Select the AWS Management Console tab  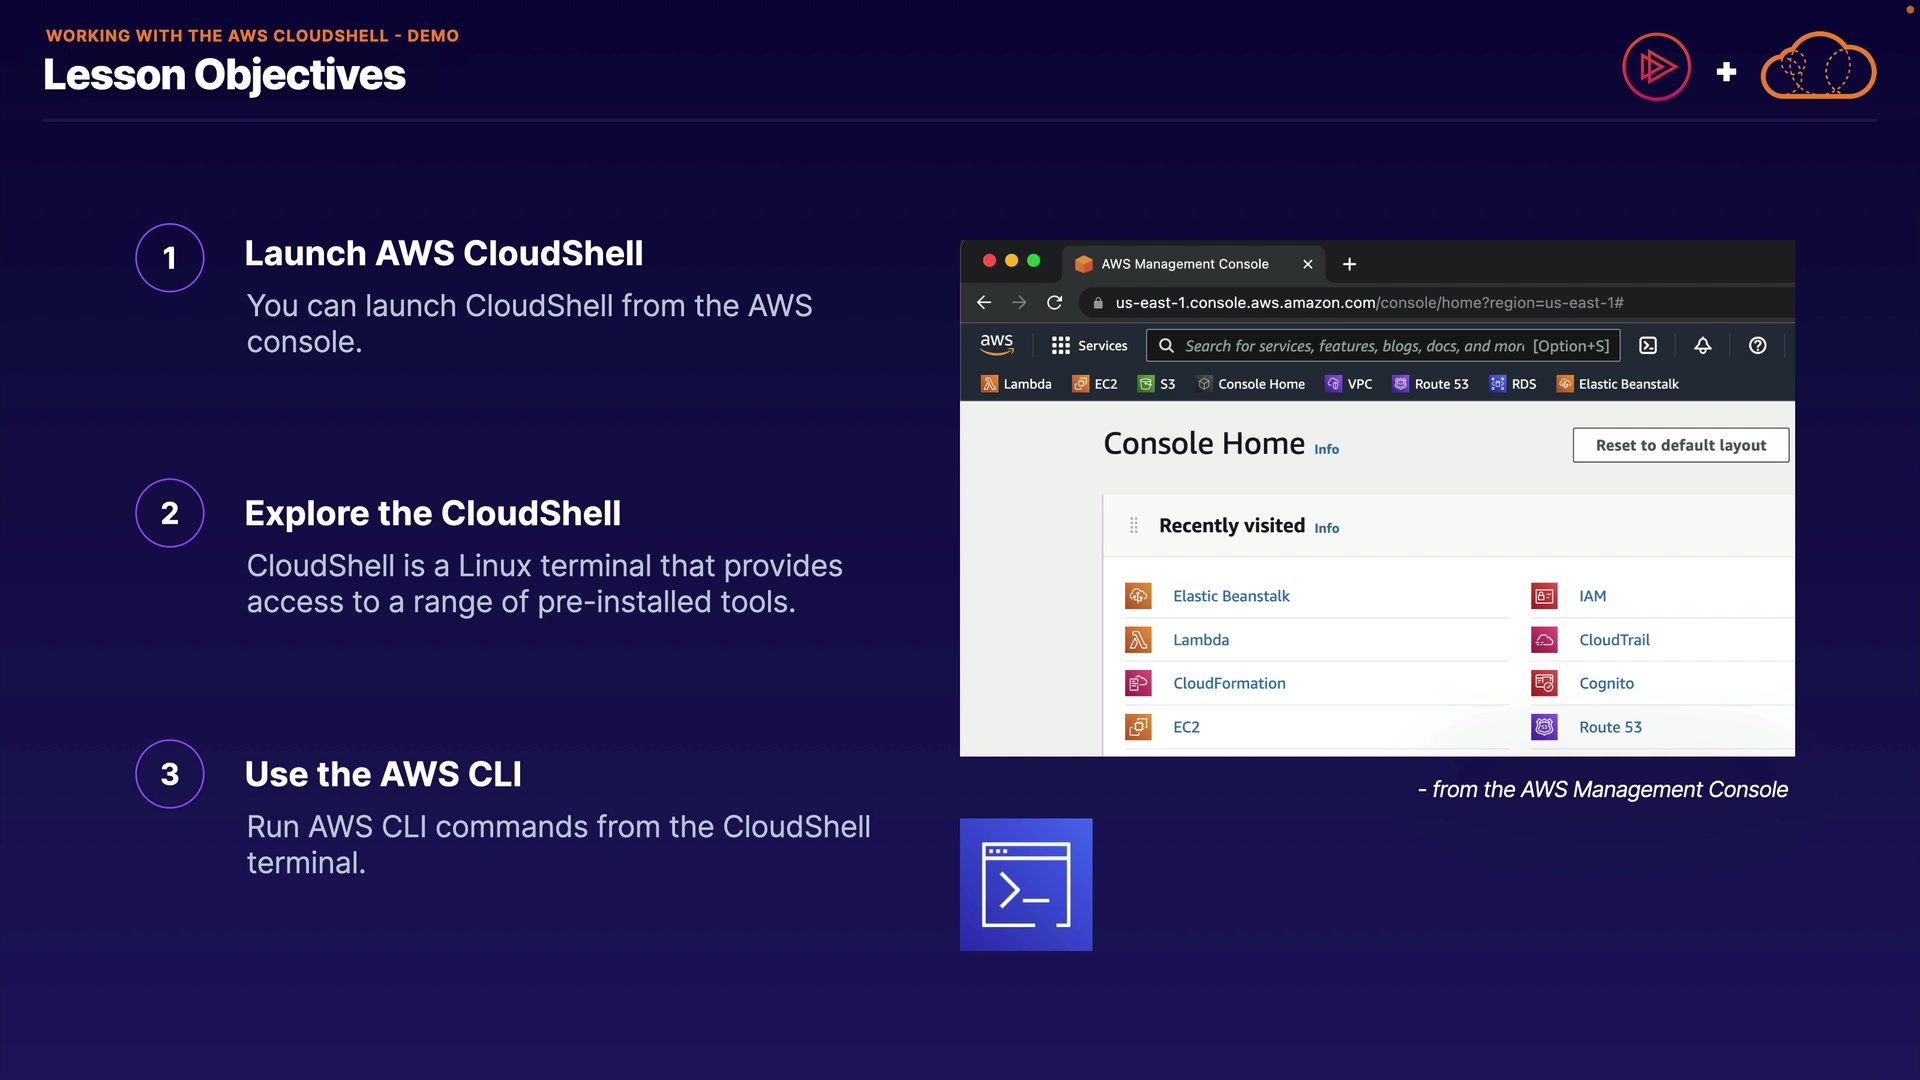click(1184, 264)
